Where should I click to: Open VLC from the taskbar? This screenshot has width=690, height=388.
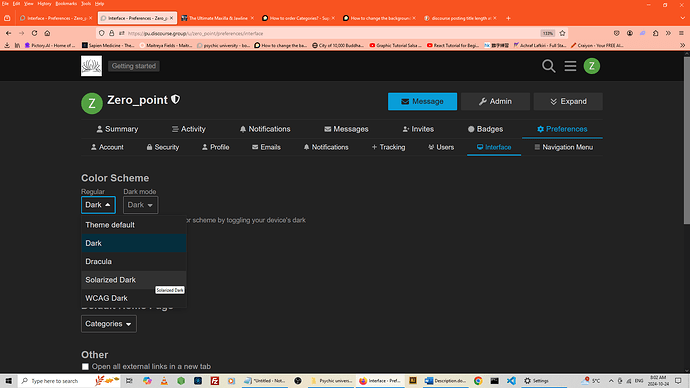164,381
